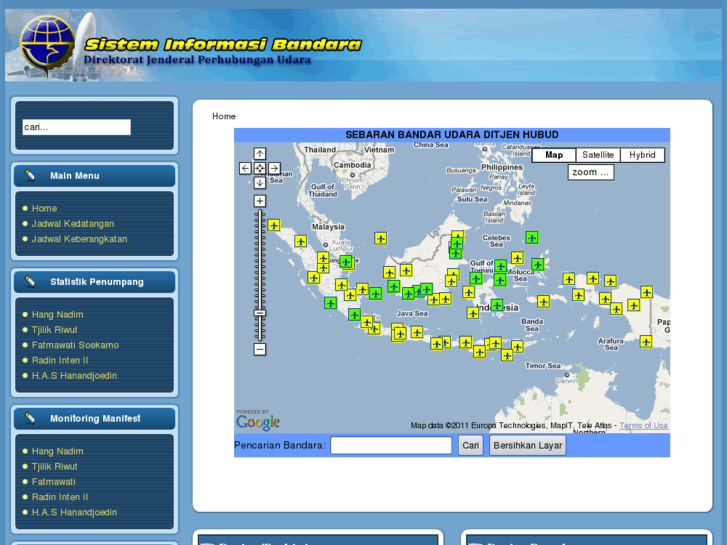Open Jadwal Keberangkatan in the main menu
Viewport: 727px width, 545px height.
79,239
